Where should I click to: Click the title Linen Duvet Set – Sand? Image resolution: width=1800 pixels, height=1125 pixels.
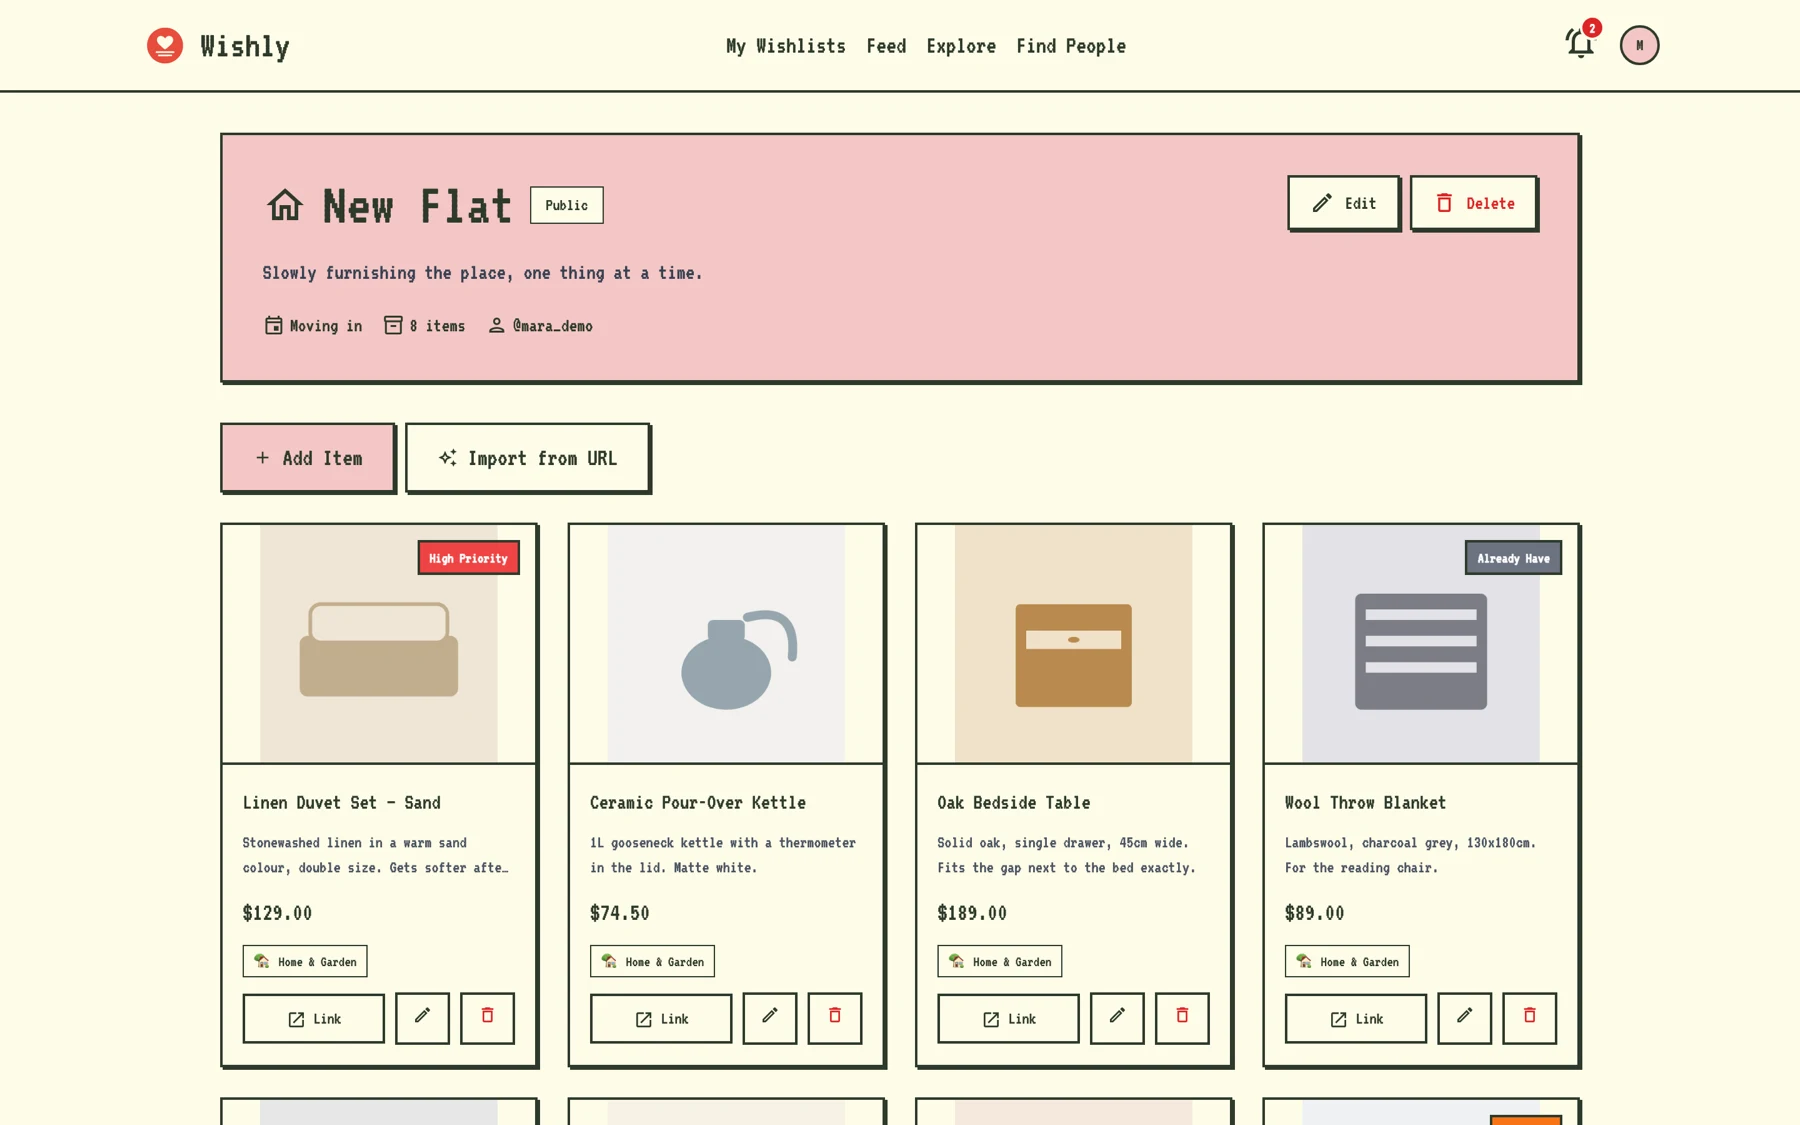(x=341, y=802)
